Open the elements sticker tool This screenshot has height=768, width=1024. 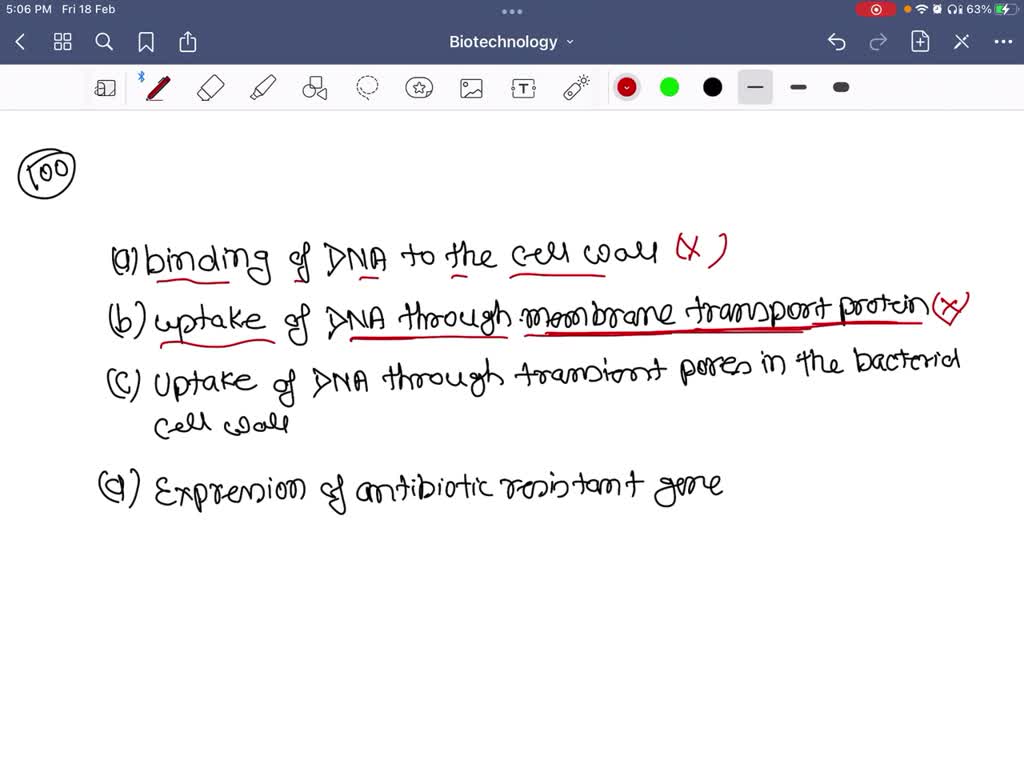coord(419,88)
